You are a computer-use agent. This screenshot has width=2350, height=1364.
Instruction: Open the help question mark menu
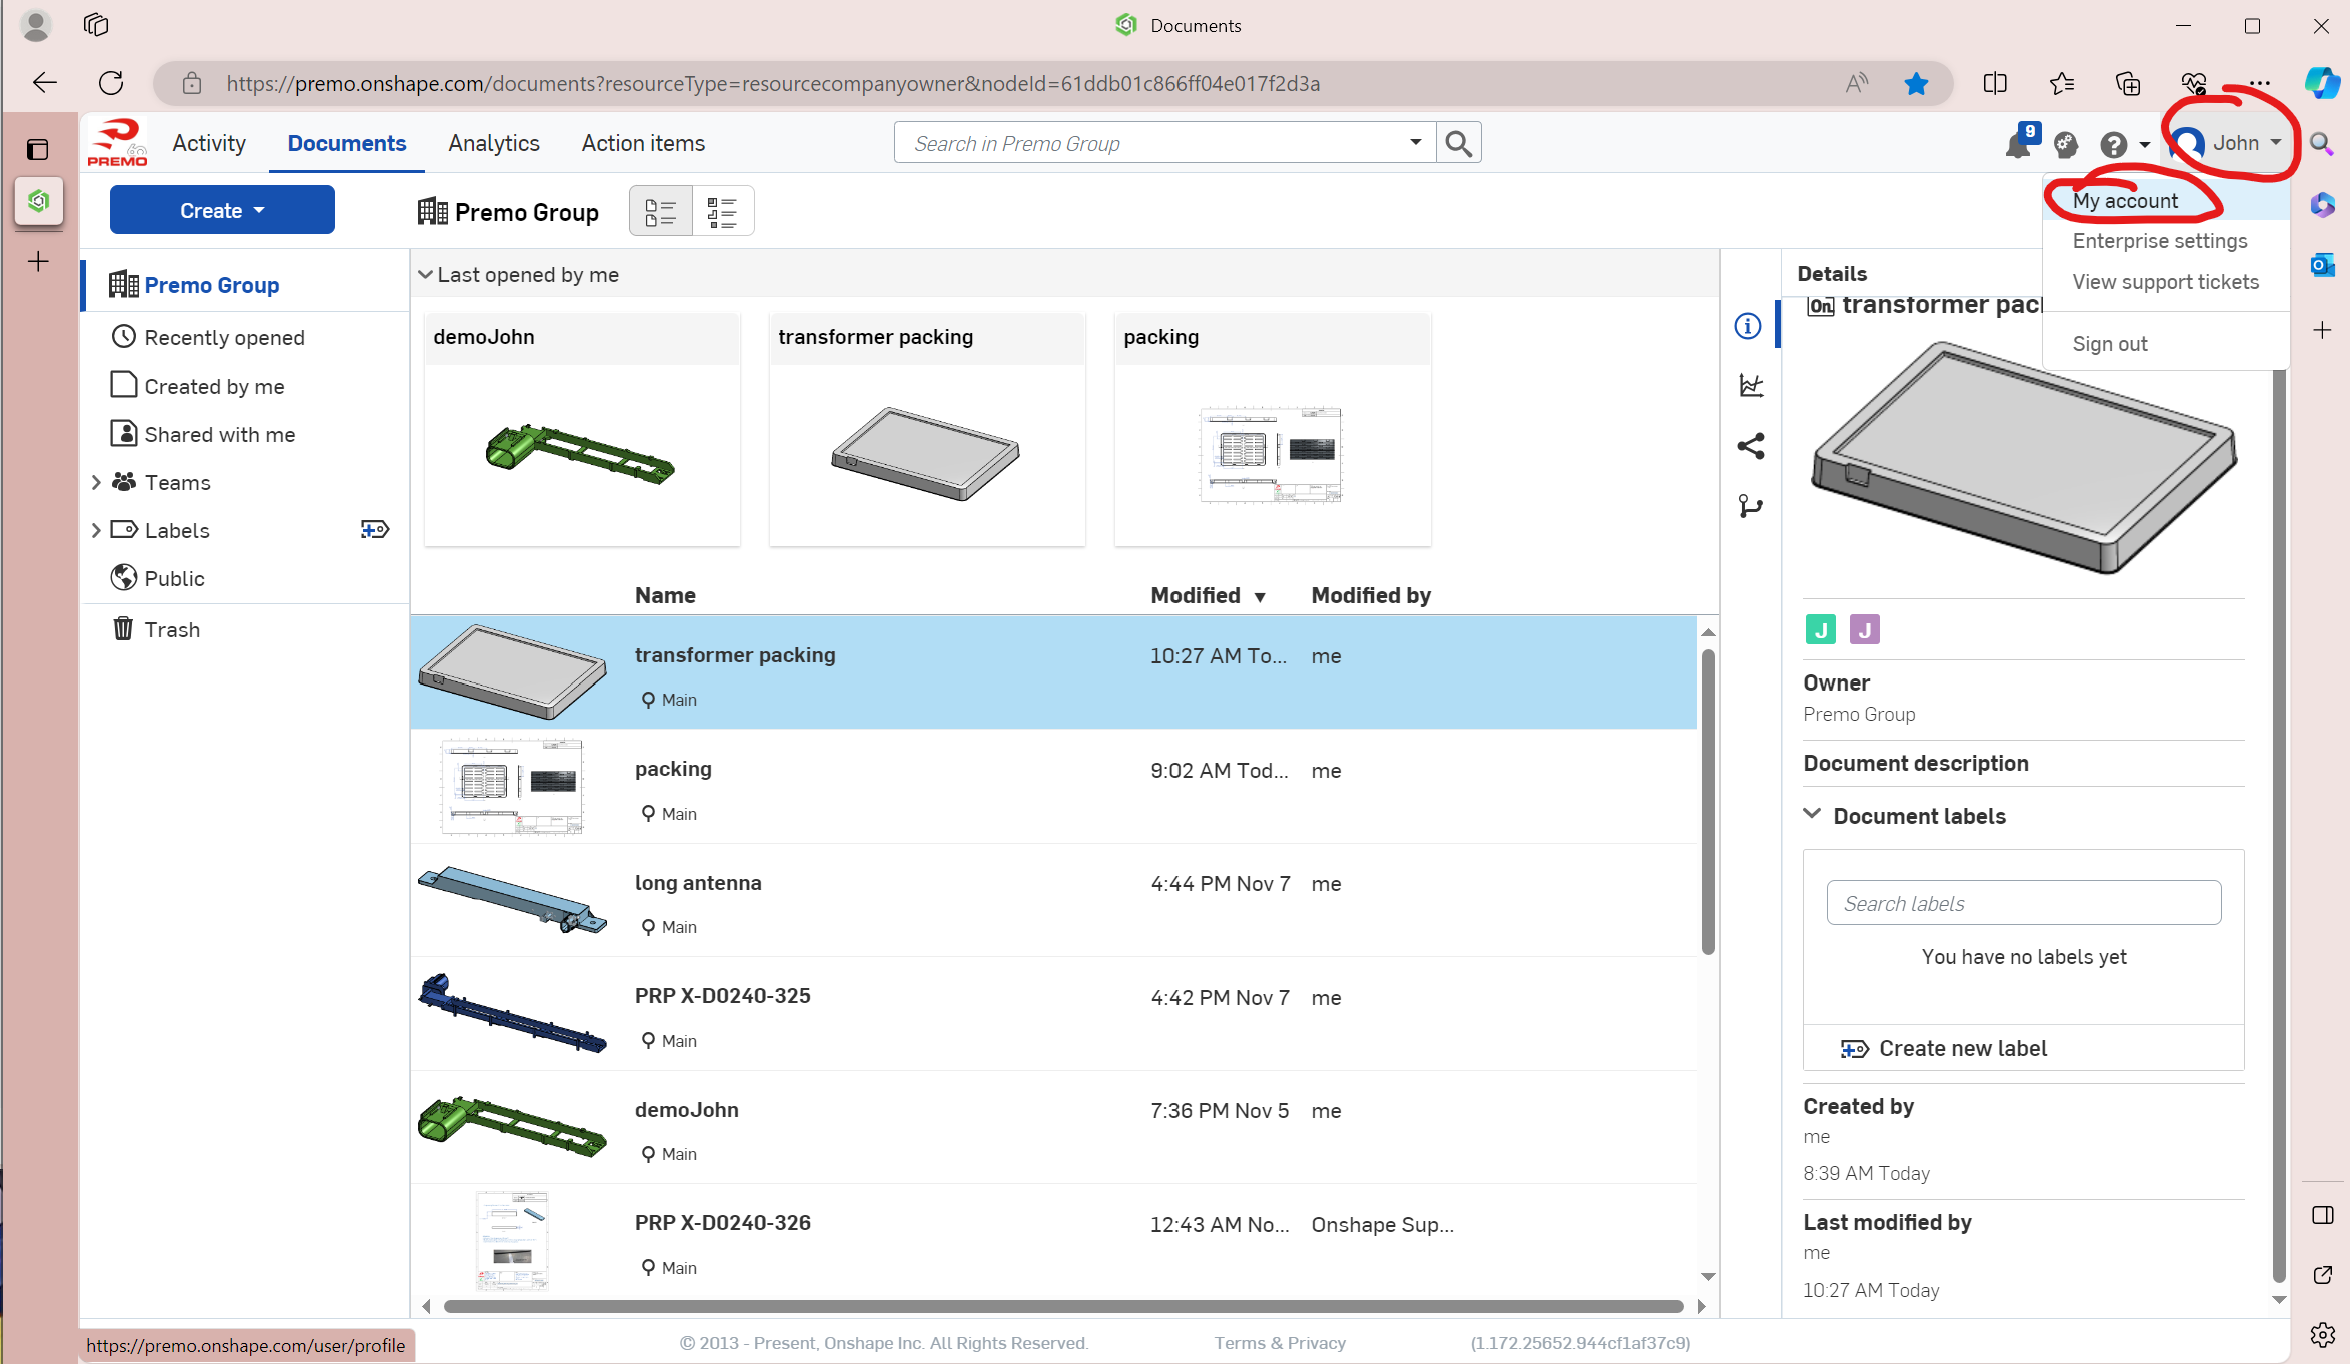pyautogui.click(x=2113, y=145)
